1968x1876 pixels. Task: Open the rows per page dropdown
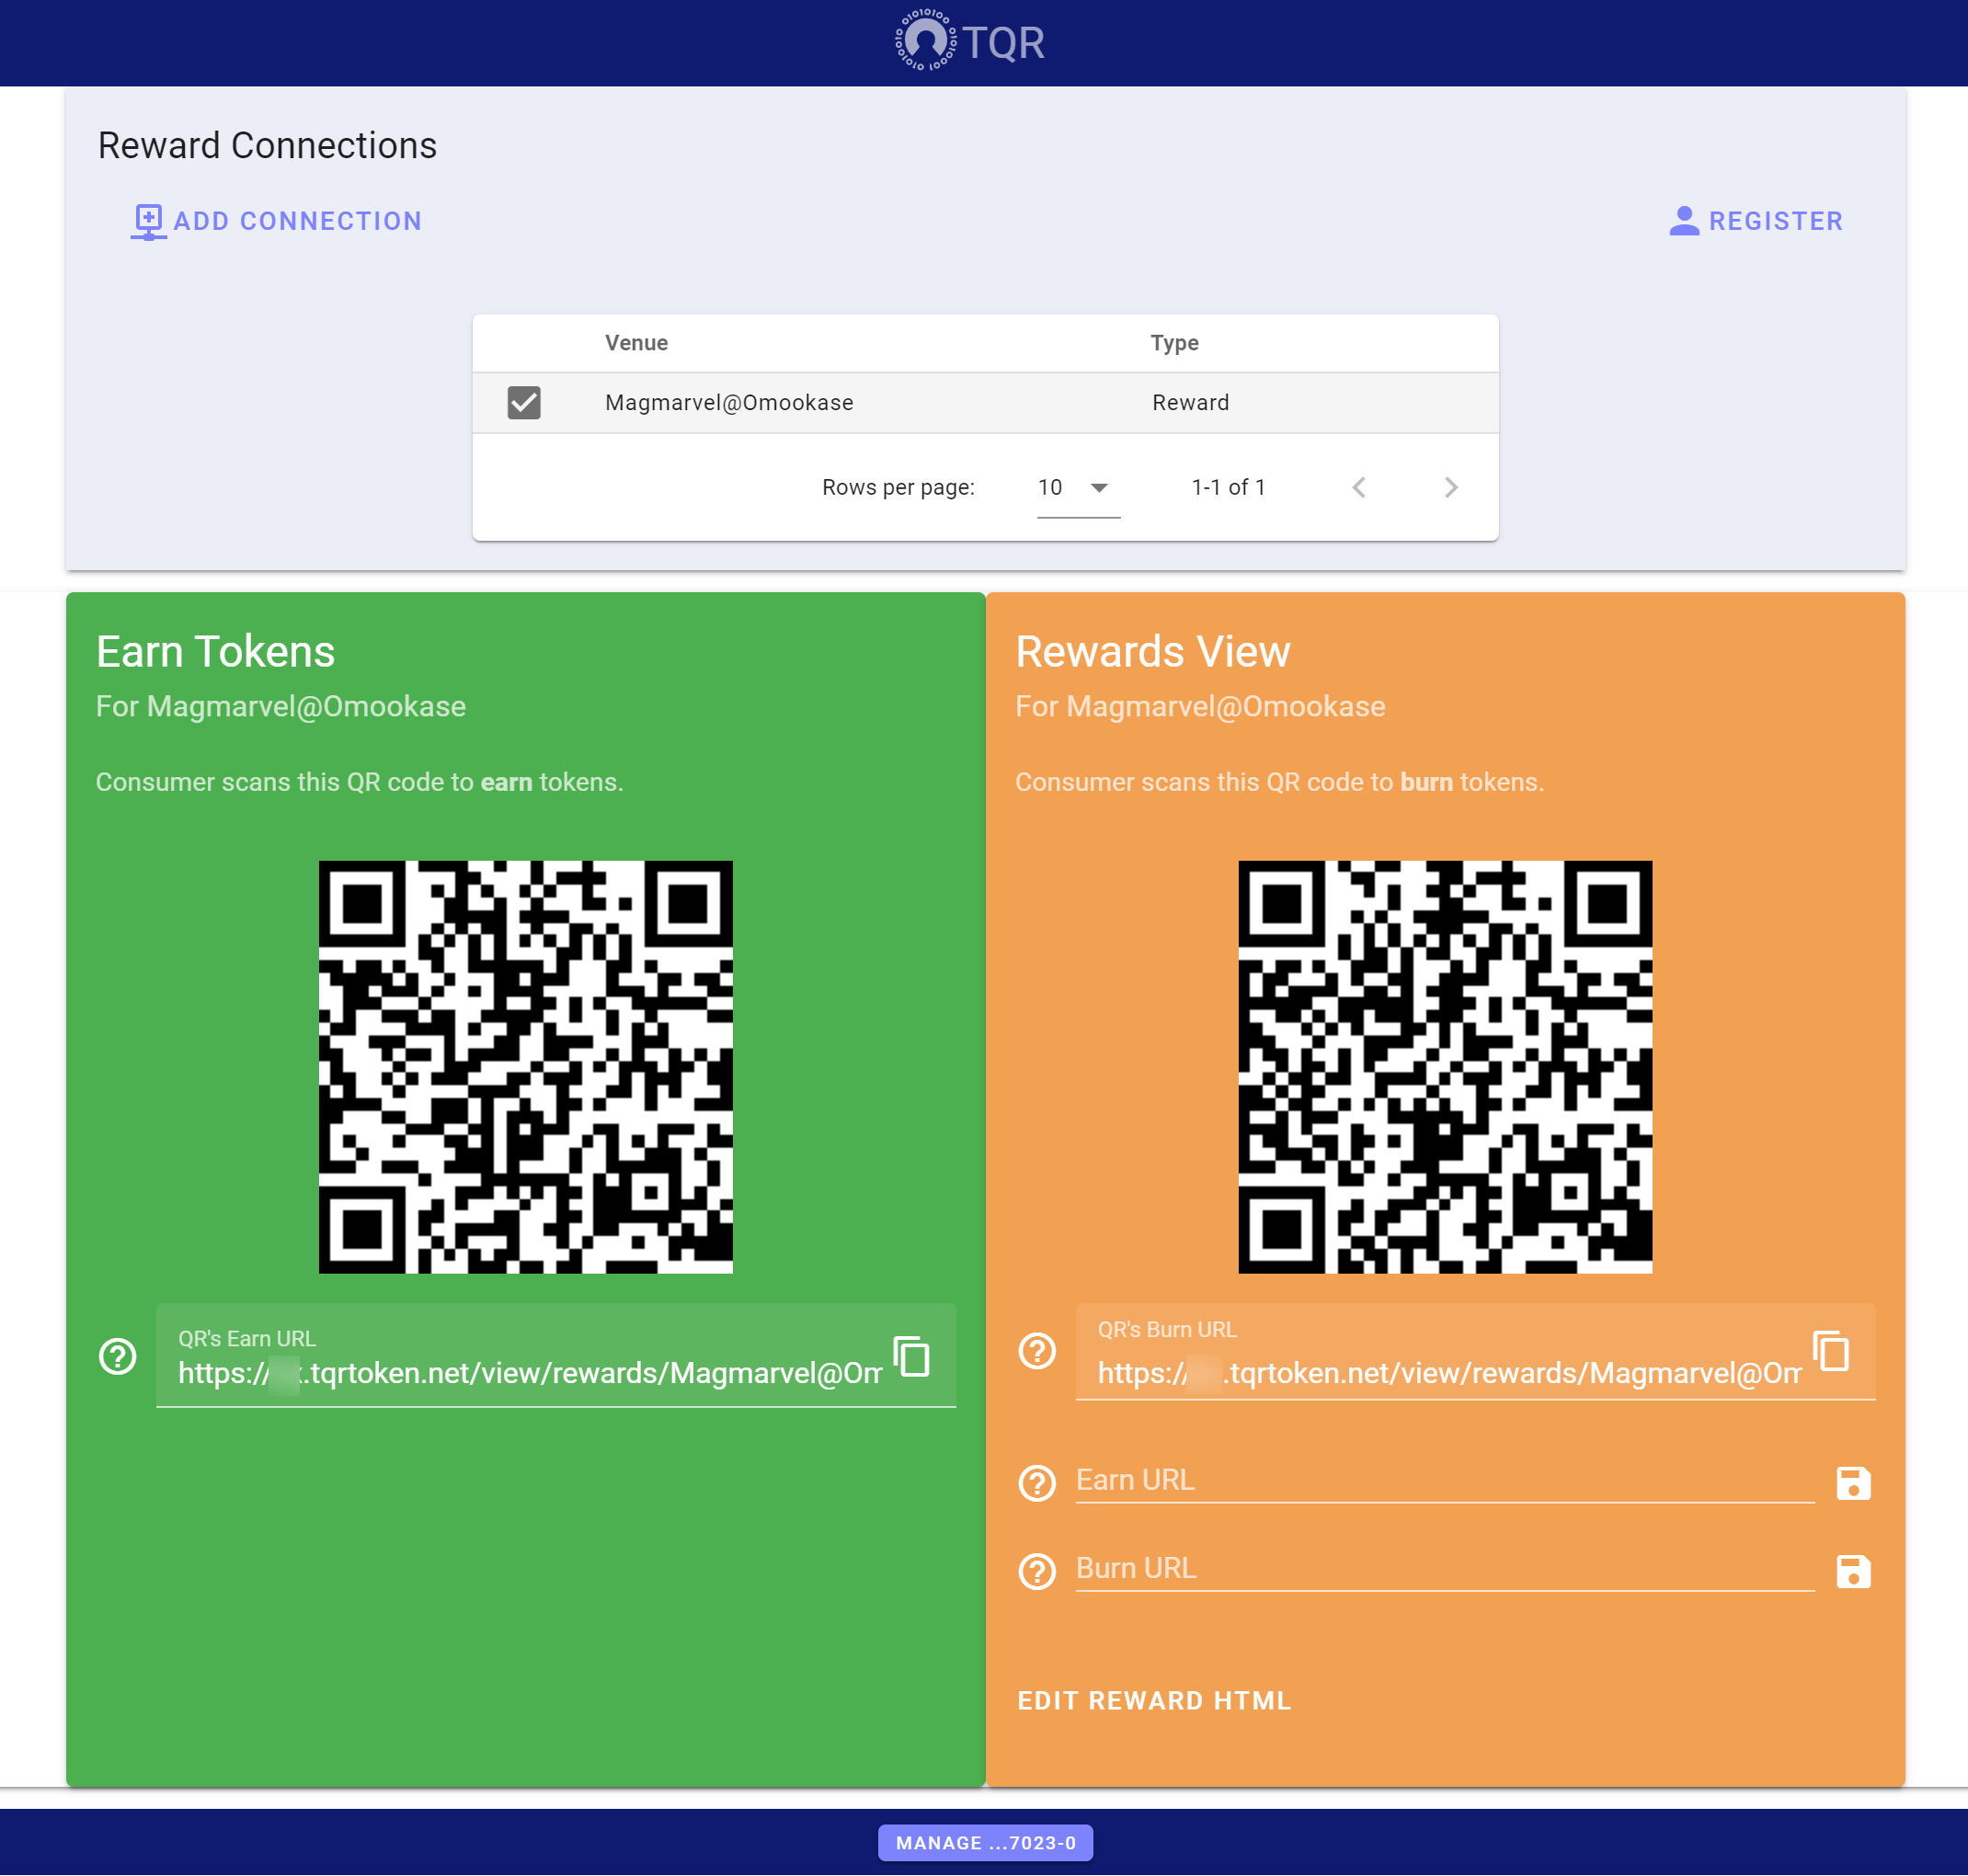(x=1078, y=487)
